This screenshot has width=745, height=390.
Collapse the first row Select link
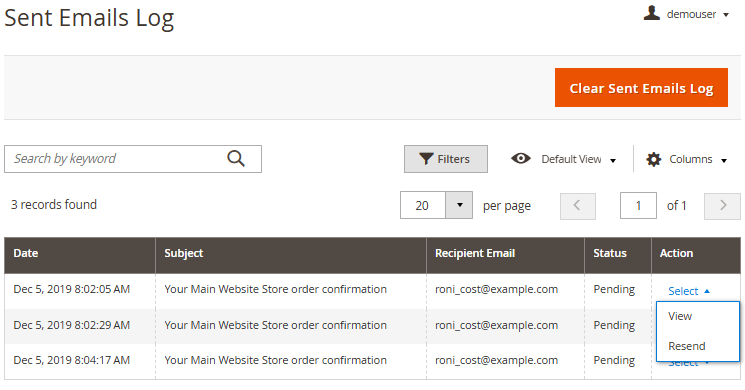pyautogui.click(x=688, y=291)
